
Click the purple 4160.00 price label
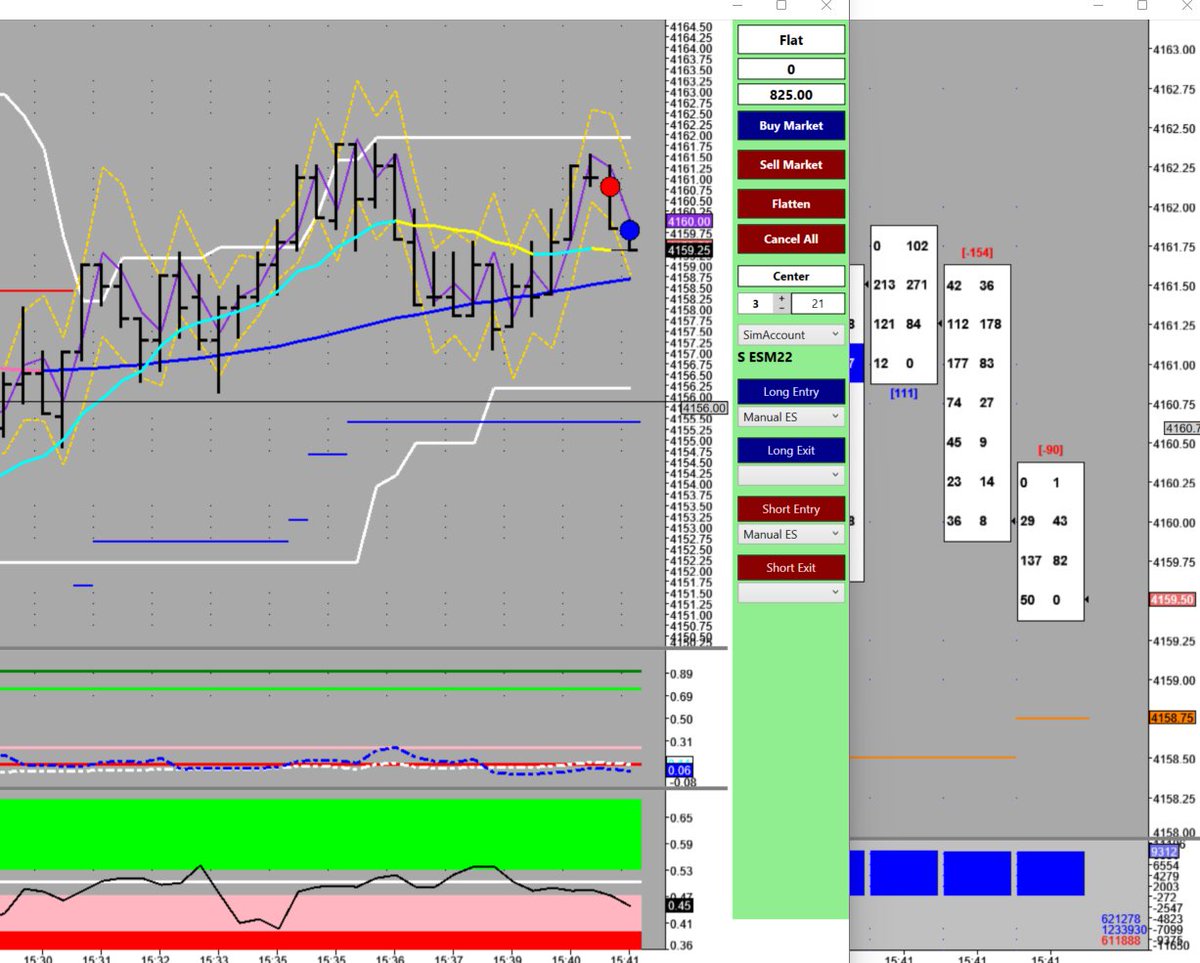pyautogui.click(x=689, y=221)
